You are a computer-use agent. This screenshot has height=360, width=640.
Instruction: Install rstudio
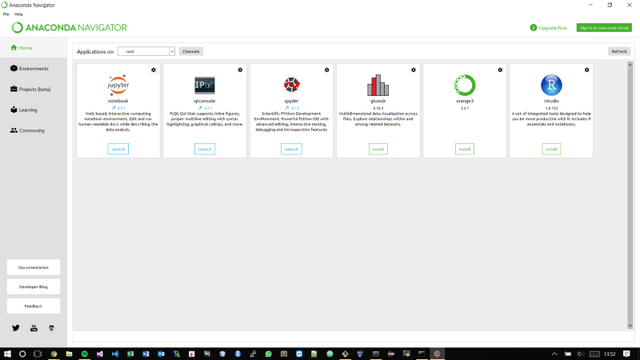[x=551, y=149]
